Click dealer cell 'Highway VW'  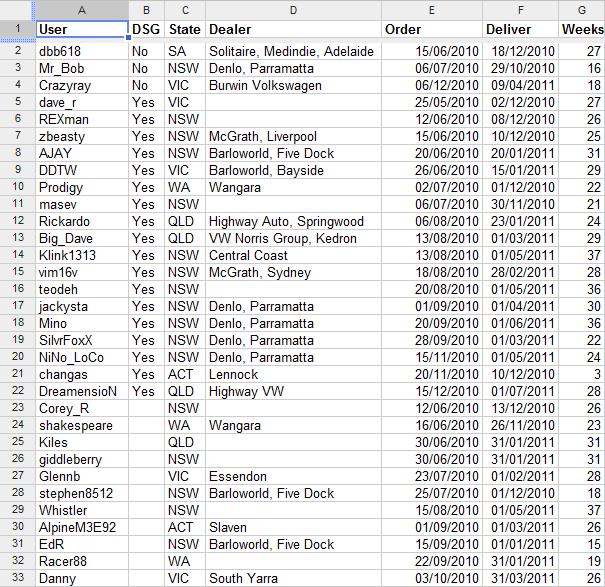[293, 391]
